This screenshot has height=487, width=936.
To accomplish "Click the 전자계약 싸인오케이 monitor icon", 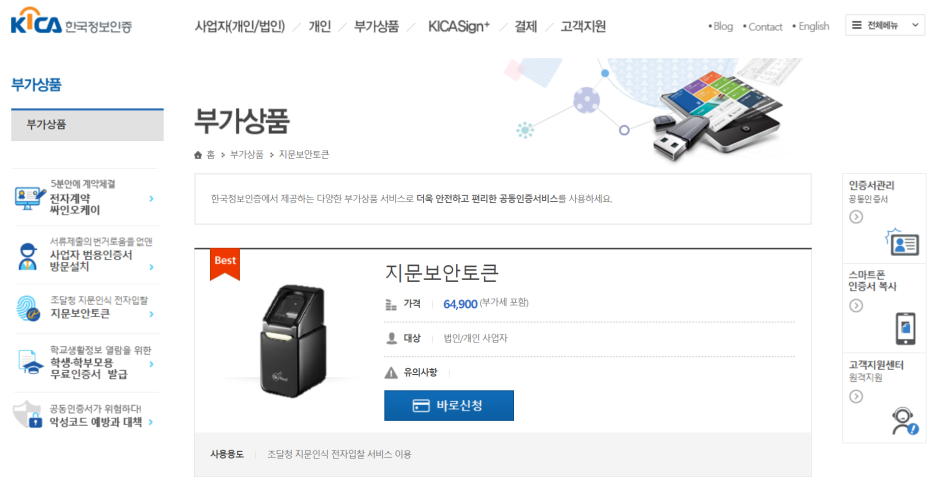I will click(29, 198).
